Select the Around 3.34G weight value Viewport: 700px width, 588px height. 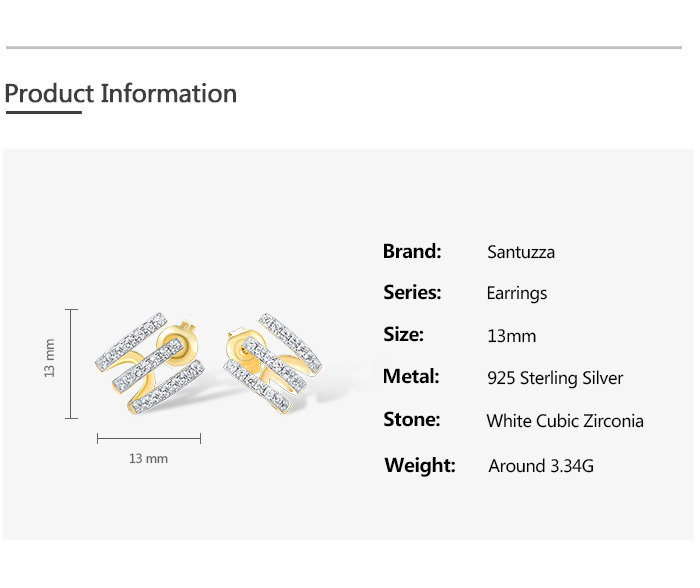(x=541, y=466)
